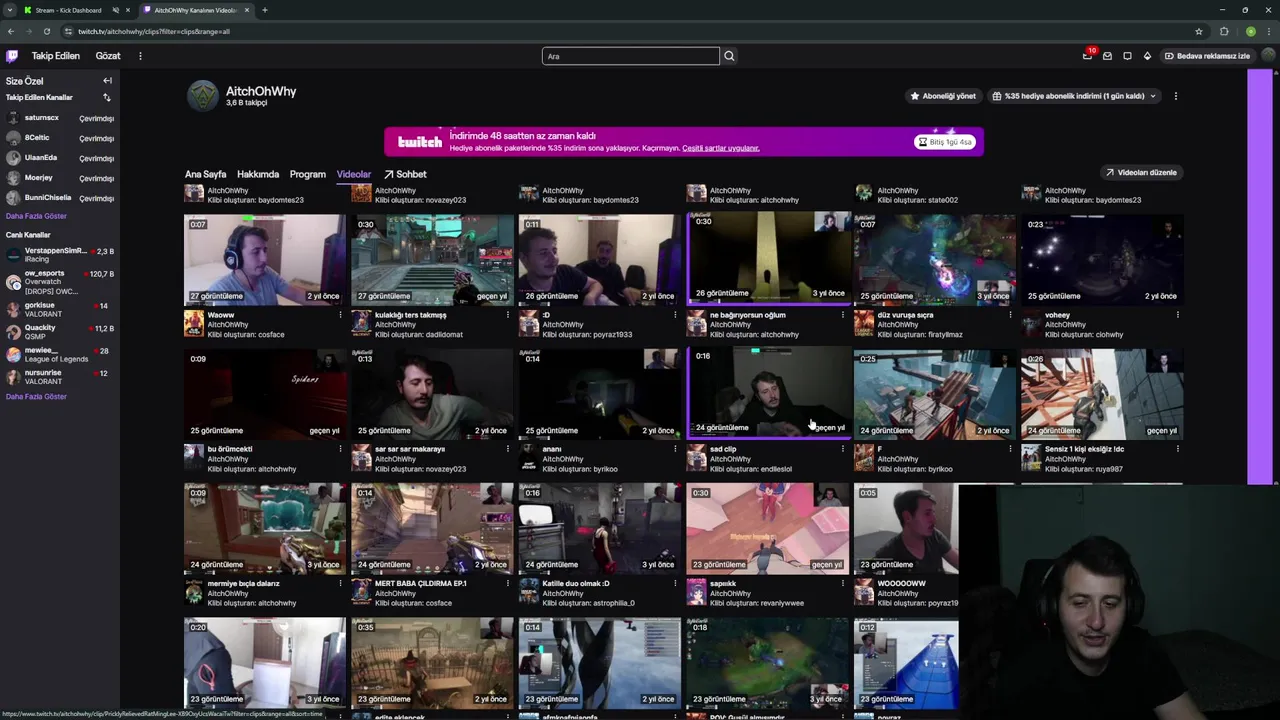This screenshot has width=1280, height=720.
Task: Go to Gözat in the top nav
Action: click(x=108, y=56)
